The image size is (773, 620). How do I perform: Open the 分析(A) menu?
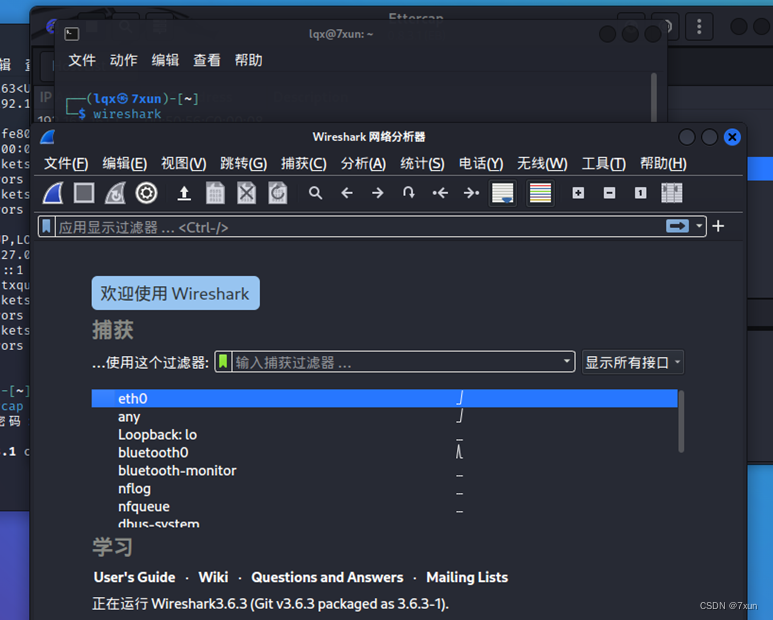click(363, 164)
